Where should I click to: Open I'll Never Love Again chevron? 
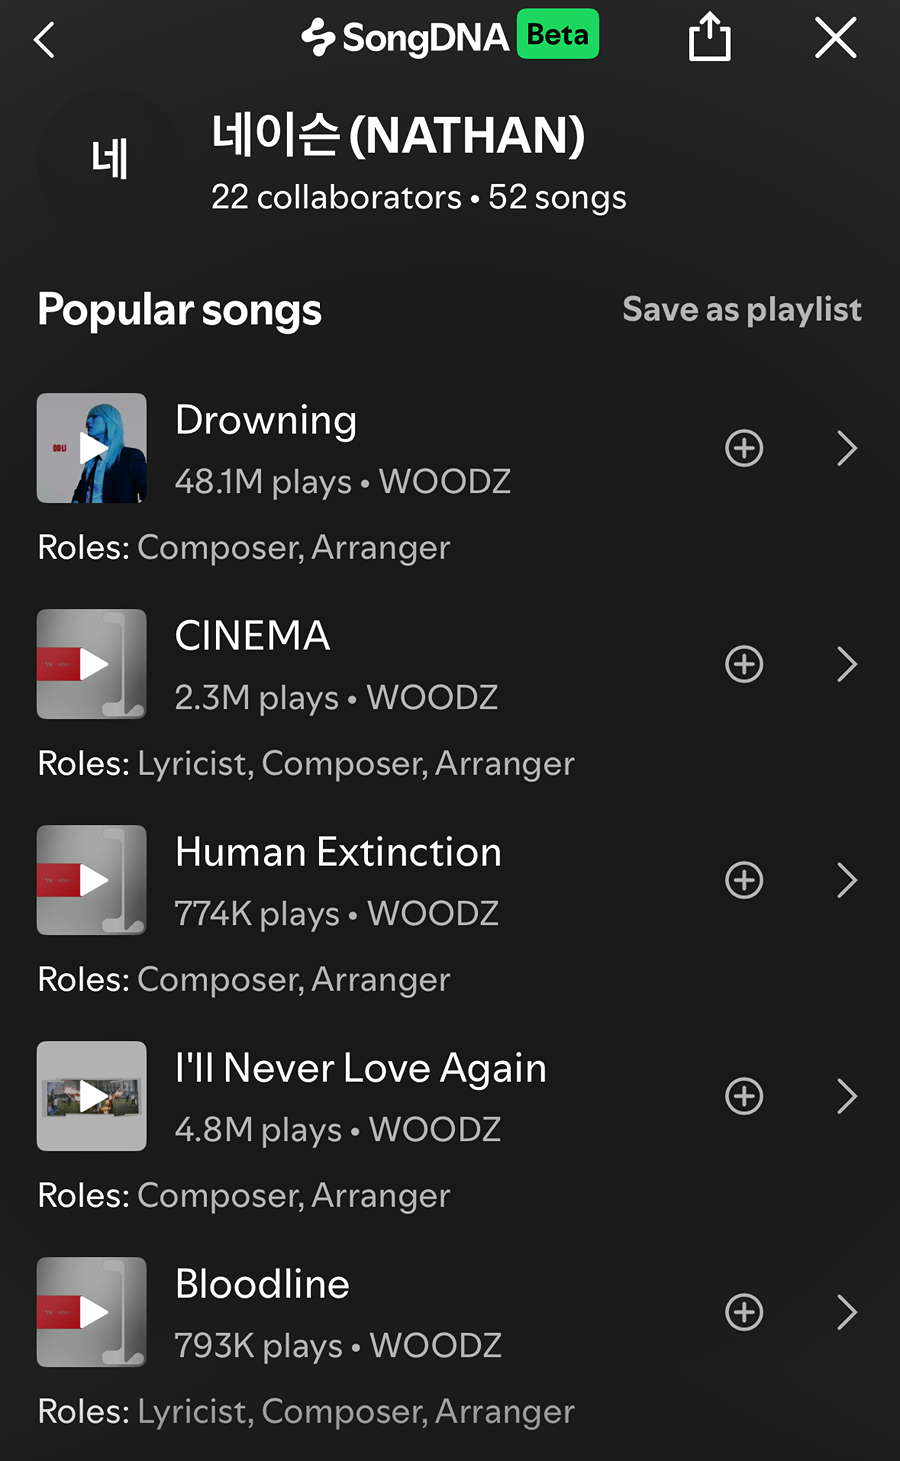click(847, 1096)
